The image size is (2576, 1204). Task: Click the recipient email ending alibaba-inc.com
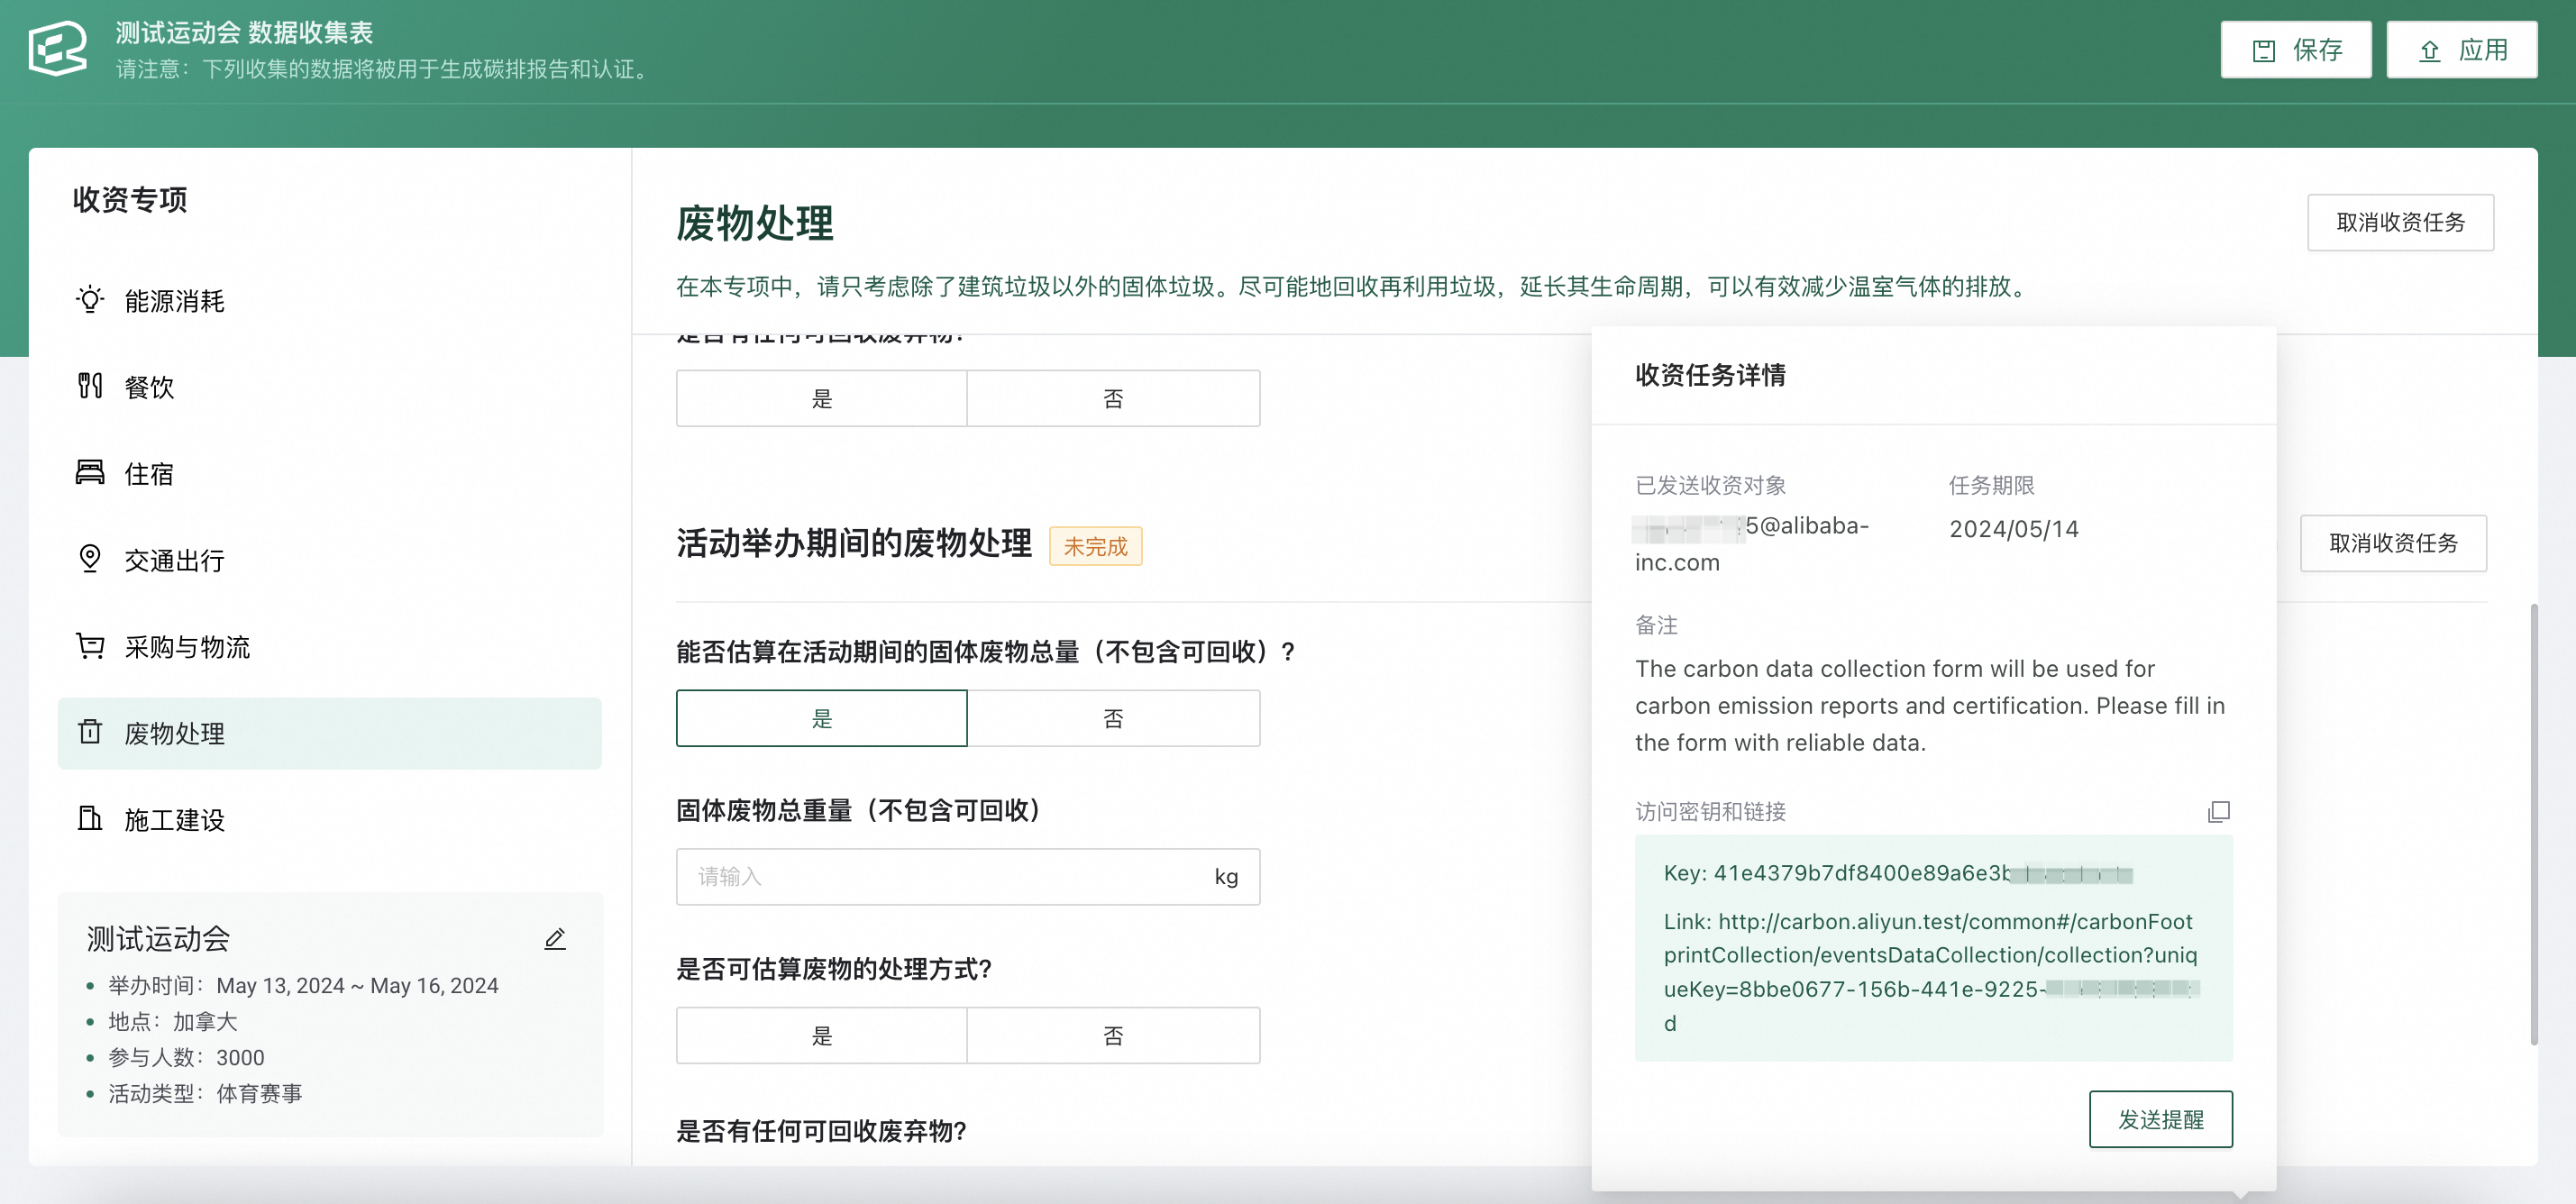point(1752,543)
